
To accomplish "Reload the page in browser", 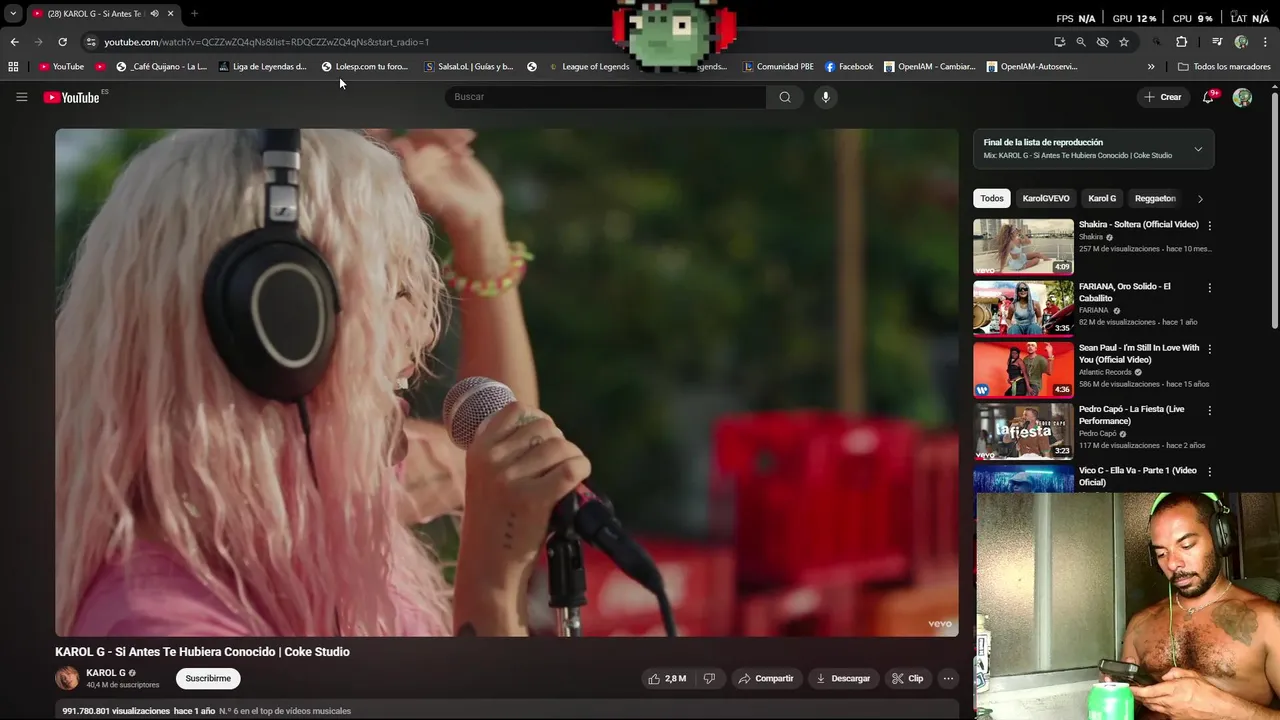I will [62, 42].
